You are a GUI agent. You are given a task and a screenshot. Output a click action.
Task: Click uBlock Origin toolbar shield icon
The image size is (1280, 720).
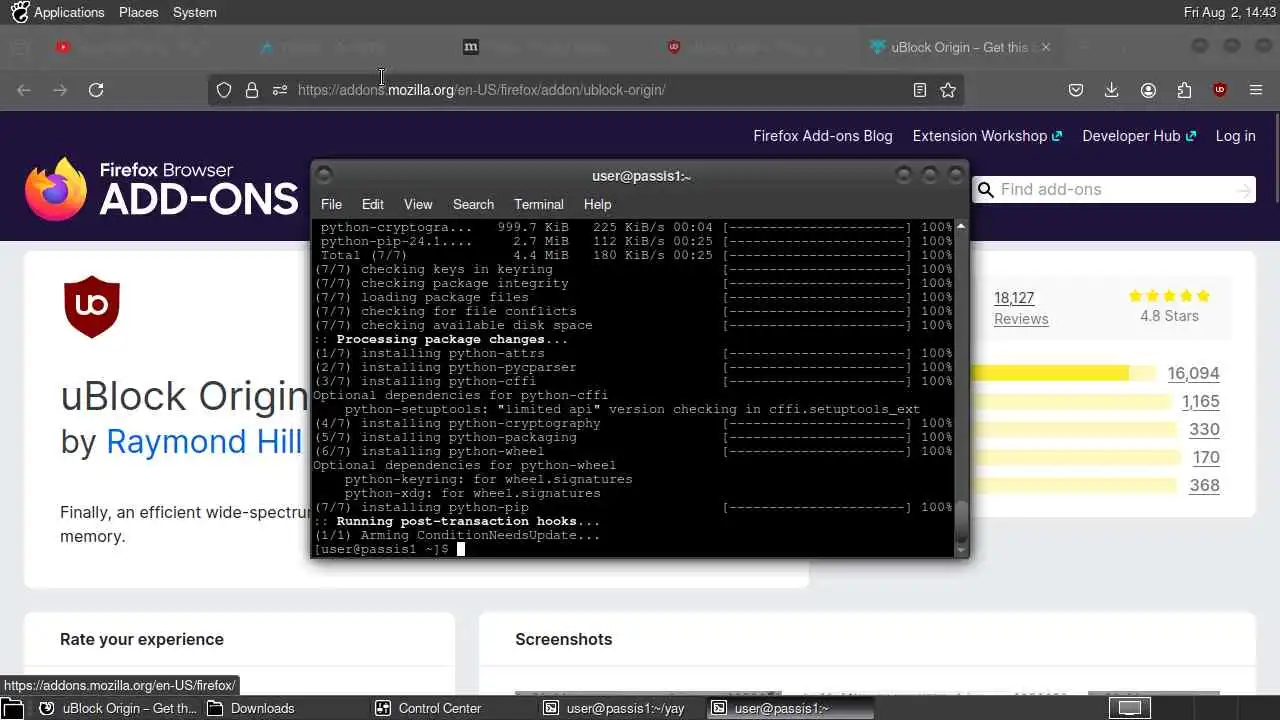tap(1220, 90)
